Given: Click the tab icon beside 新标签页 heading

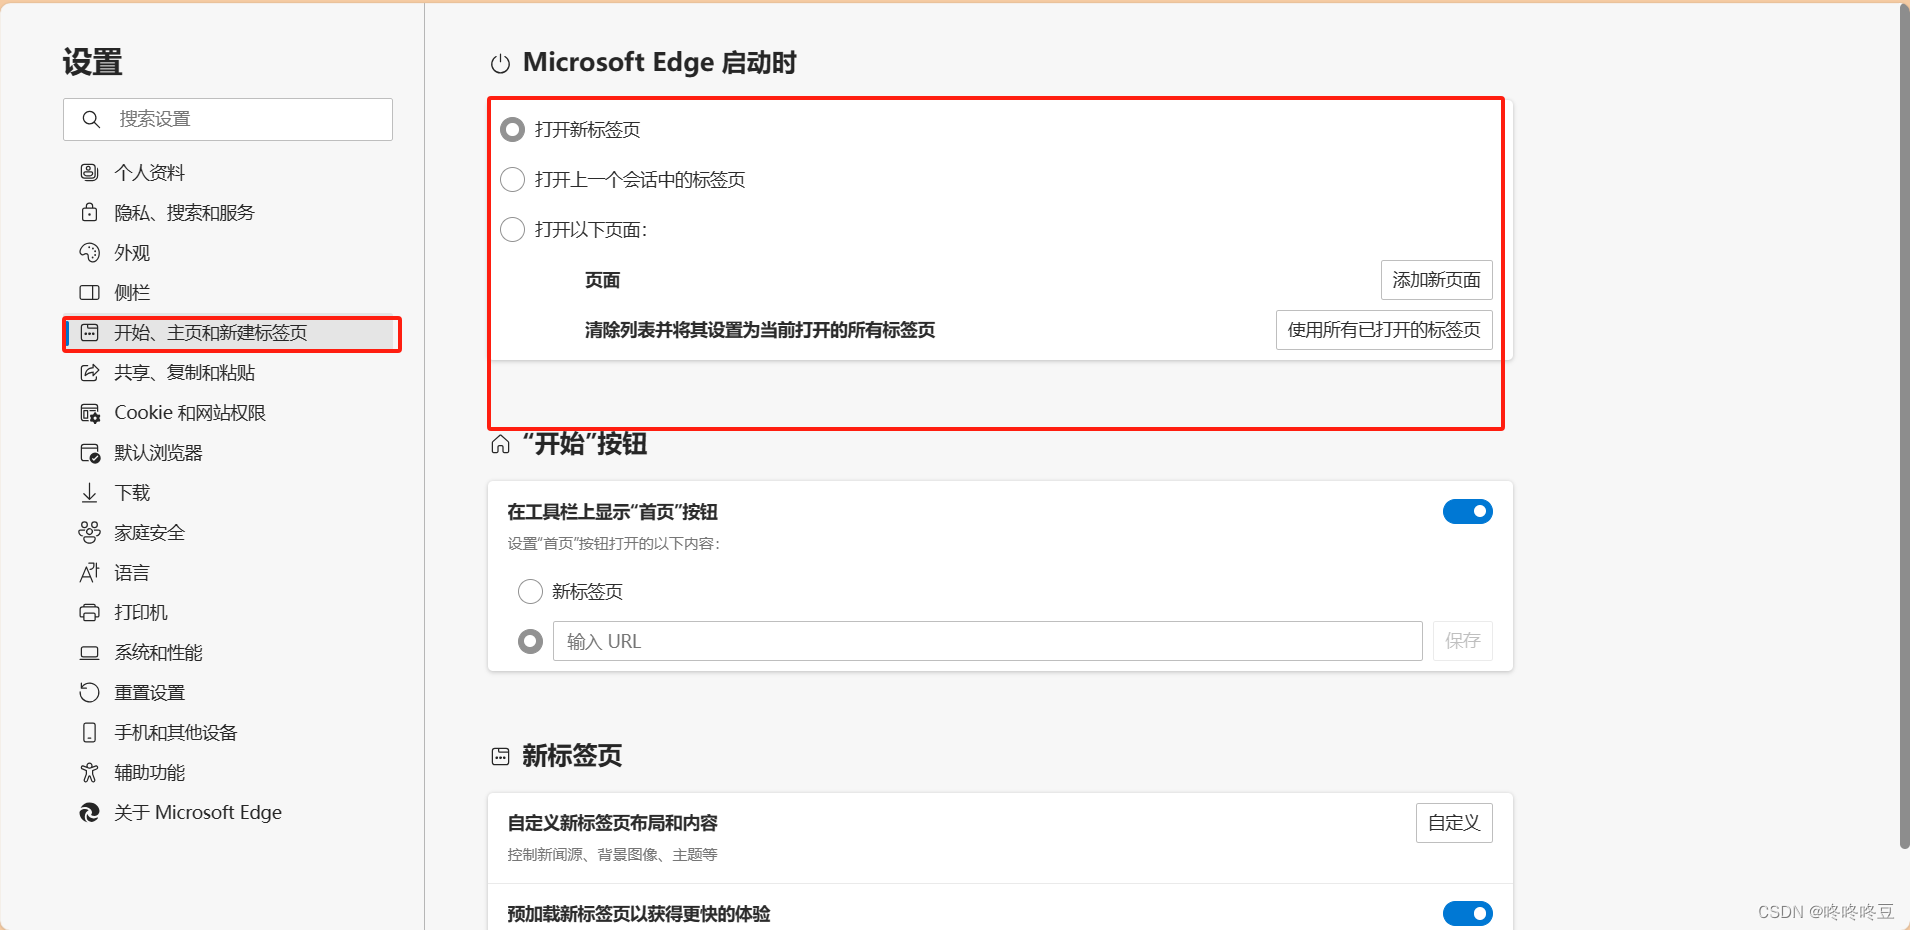Looking at the screenshot, I should click(500, 756).
